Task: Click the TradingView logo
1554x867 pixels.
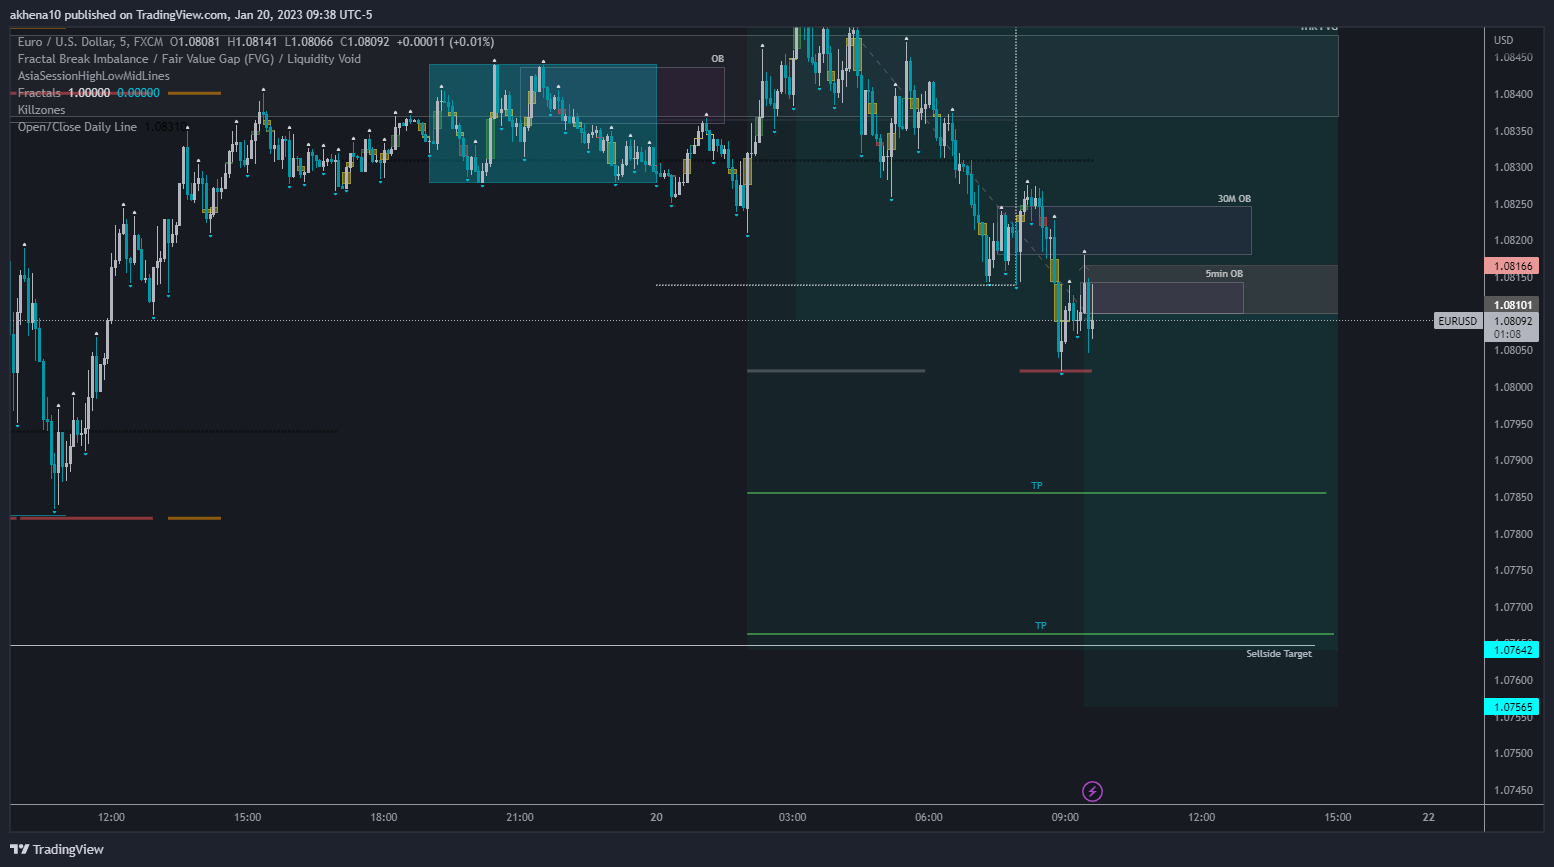Action: (57, 849)
